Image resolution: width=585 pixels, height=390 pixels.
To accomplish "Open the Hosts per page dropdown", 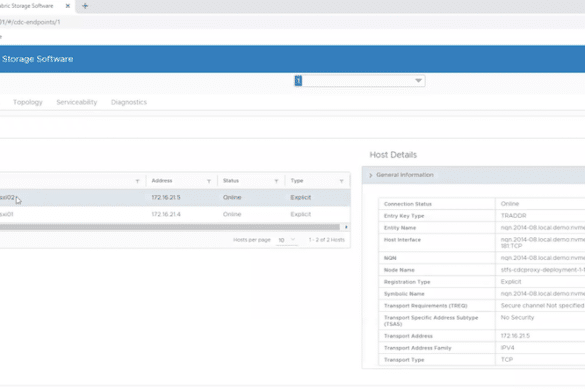I will pos(287,240).
